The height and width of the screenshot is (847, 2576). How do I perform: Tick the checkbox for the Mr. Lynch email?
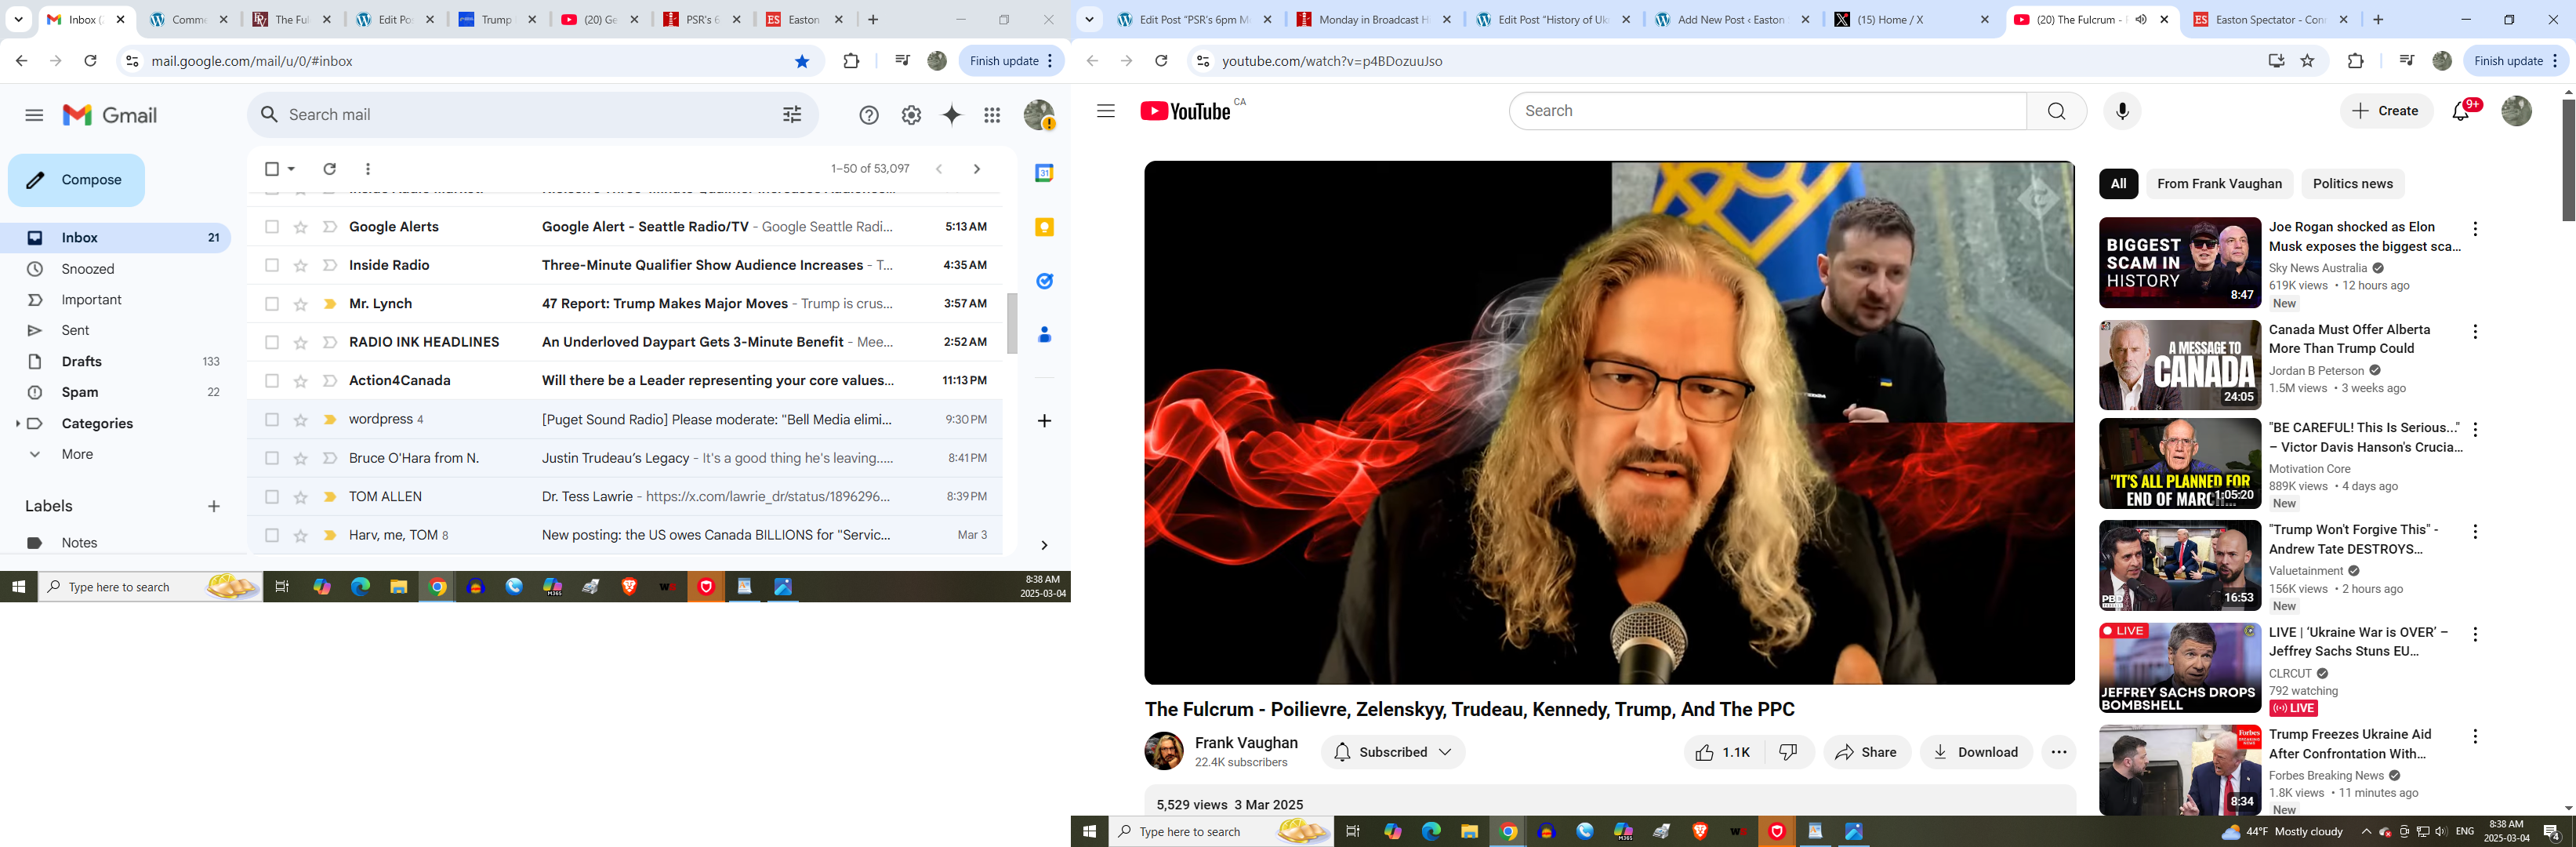[x=272, y=304]
